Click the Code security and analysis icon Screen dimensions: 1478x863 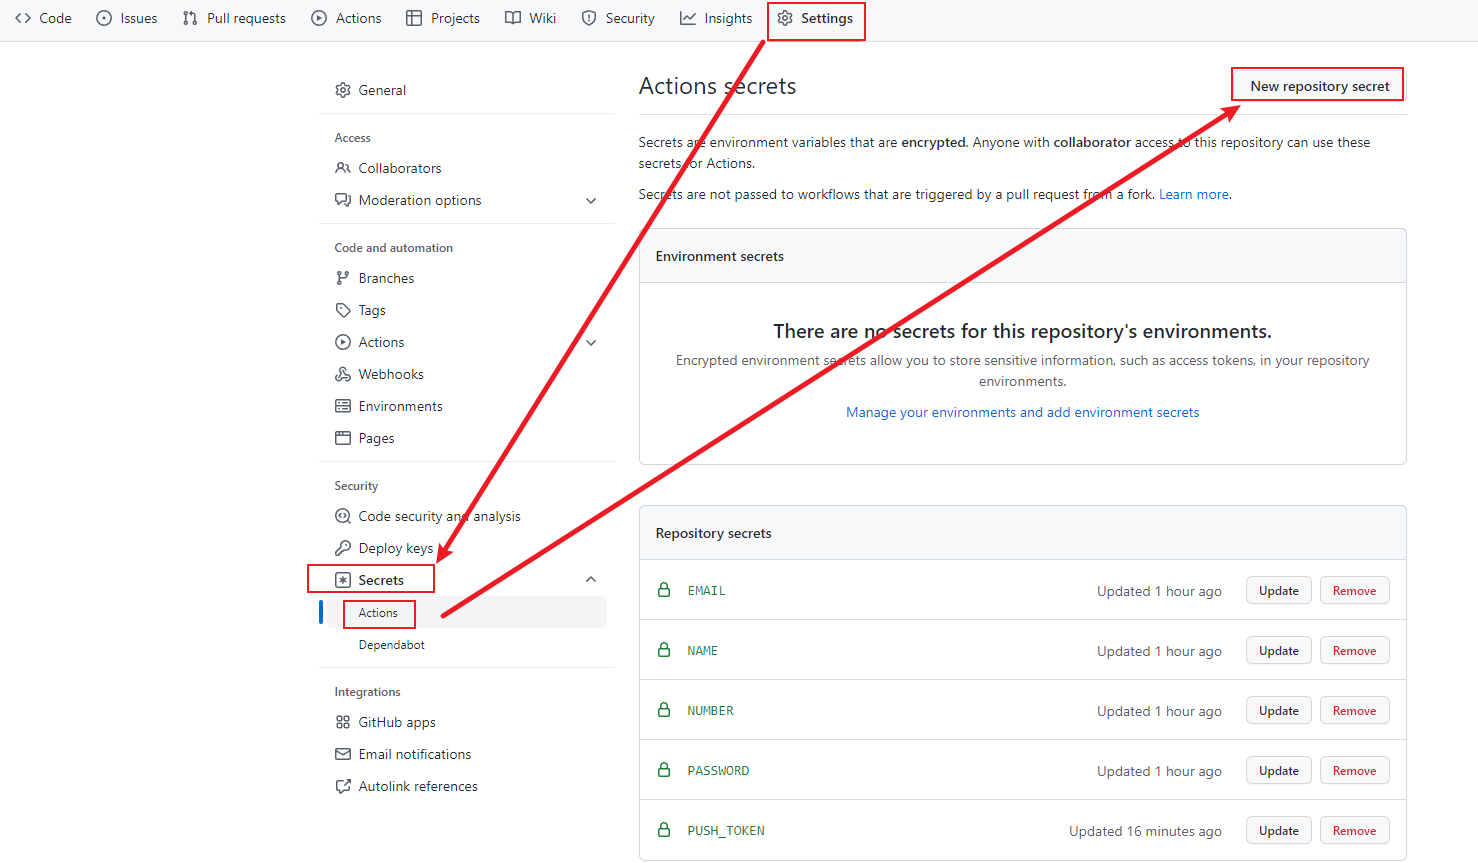343,516
